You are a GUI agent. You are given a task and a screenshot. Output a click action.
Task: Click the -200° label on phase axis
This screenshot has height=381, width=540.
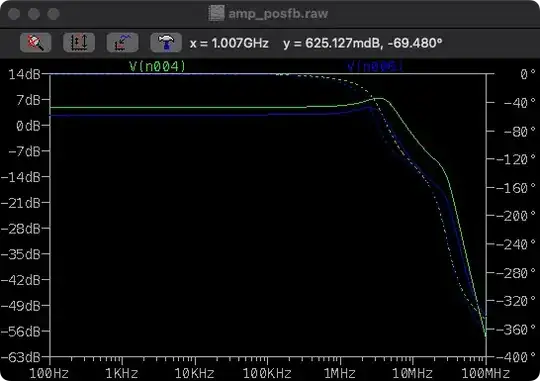(x=516, y=216)
